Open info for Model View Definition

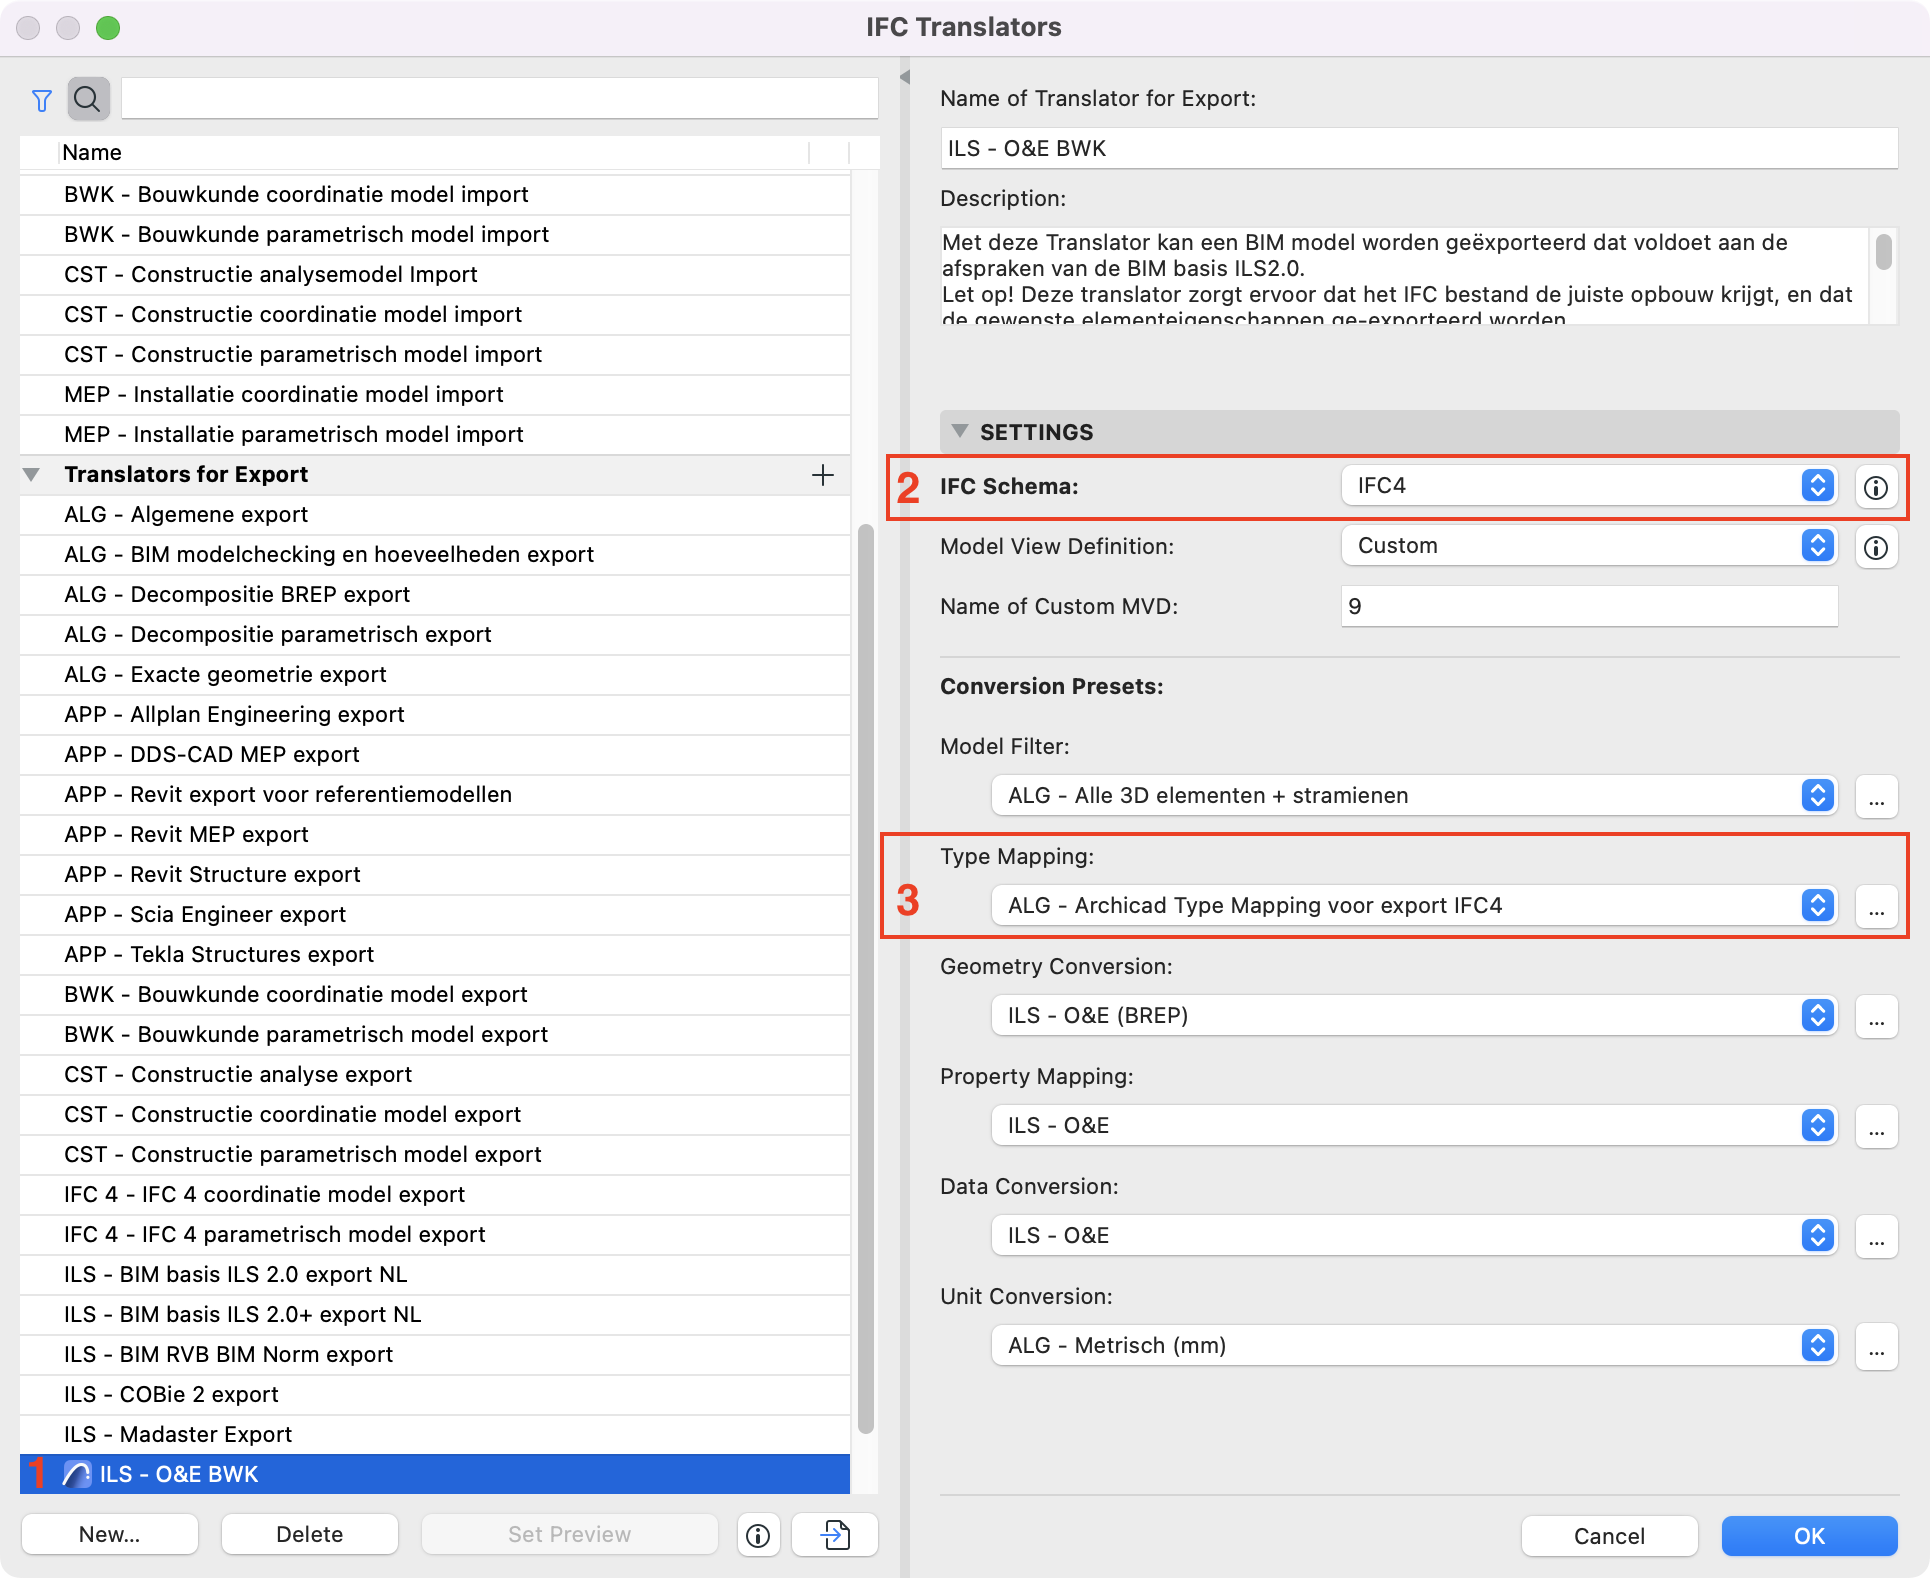(1876, 547)
